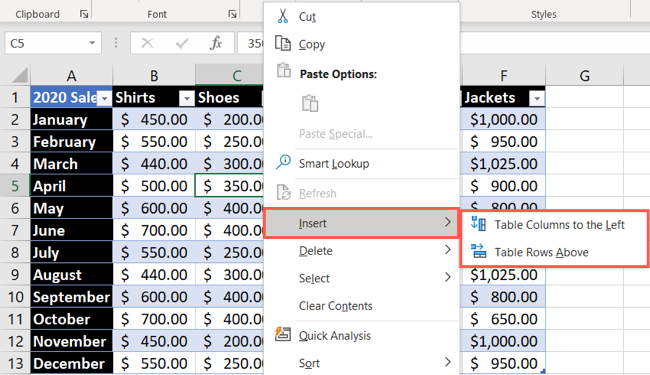
Task: Open the Select menu entry
Action: [361, 278]
